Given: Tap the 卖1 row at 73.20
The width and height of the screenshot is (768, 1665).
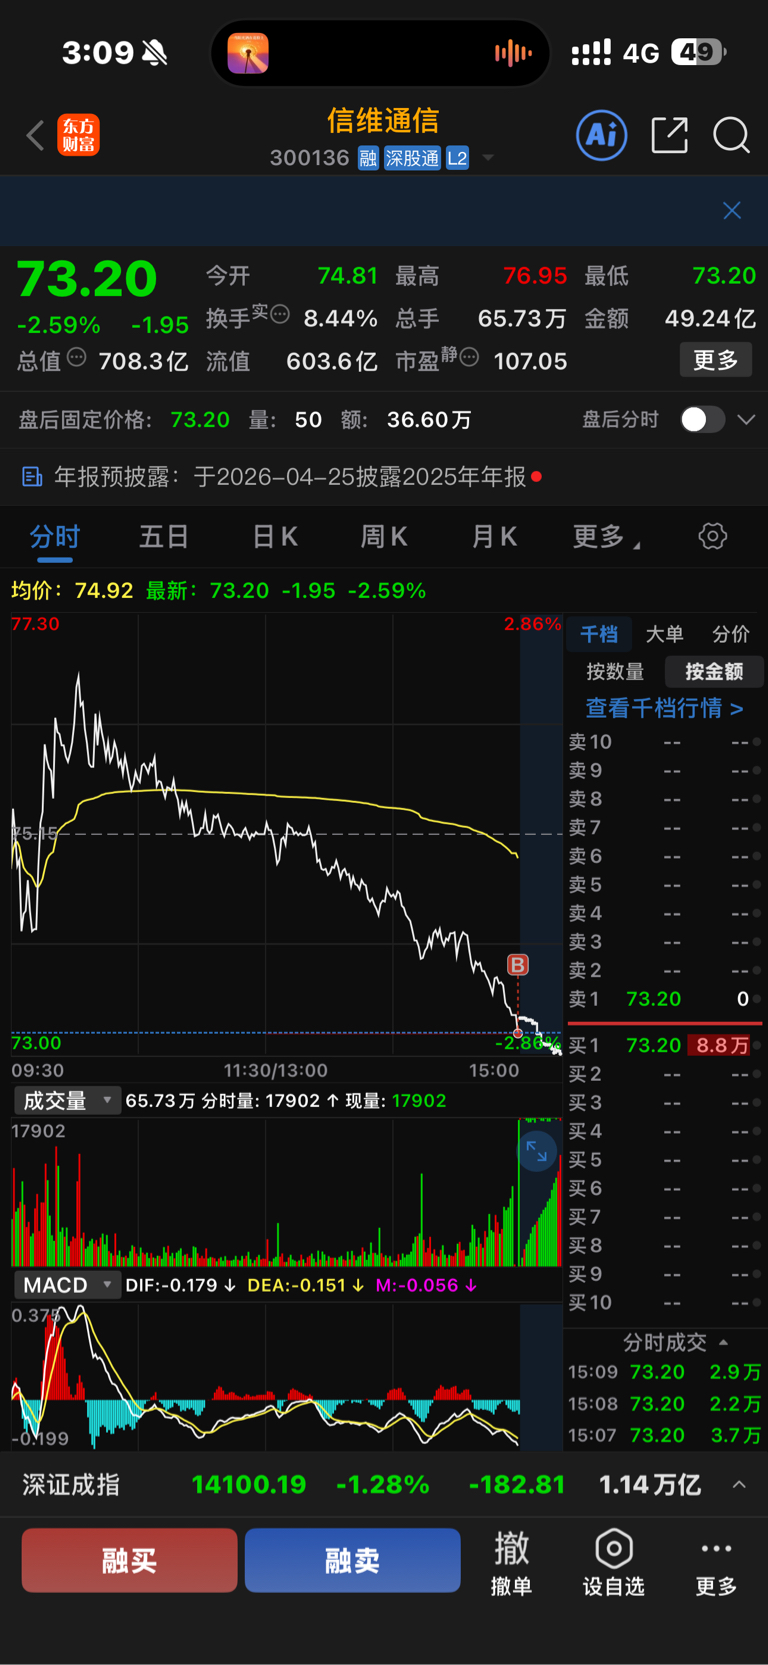Looking at the screenshot, I should 664,999.
